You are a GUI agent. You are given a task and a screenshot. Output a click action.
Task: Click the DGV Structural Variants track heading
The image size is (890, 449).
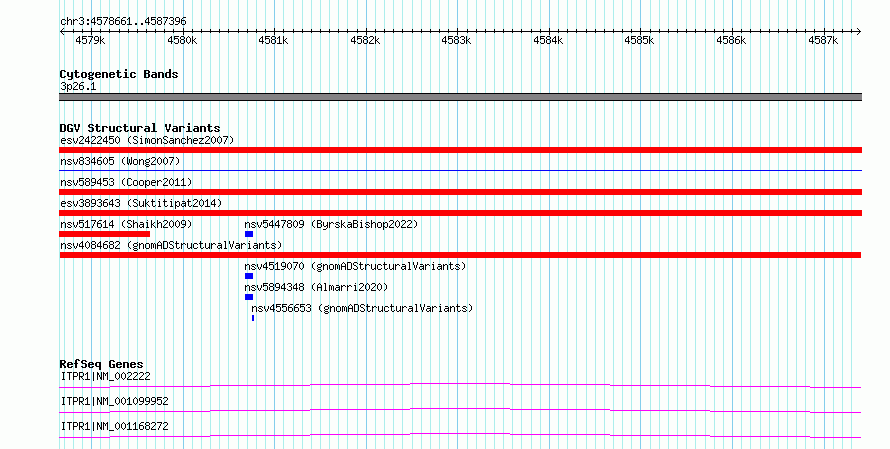140,128
